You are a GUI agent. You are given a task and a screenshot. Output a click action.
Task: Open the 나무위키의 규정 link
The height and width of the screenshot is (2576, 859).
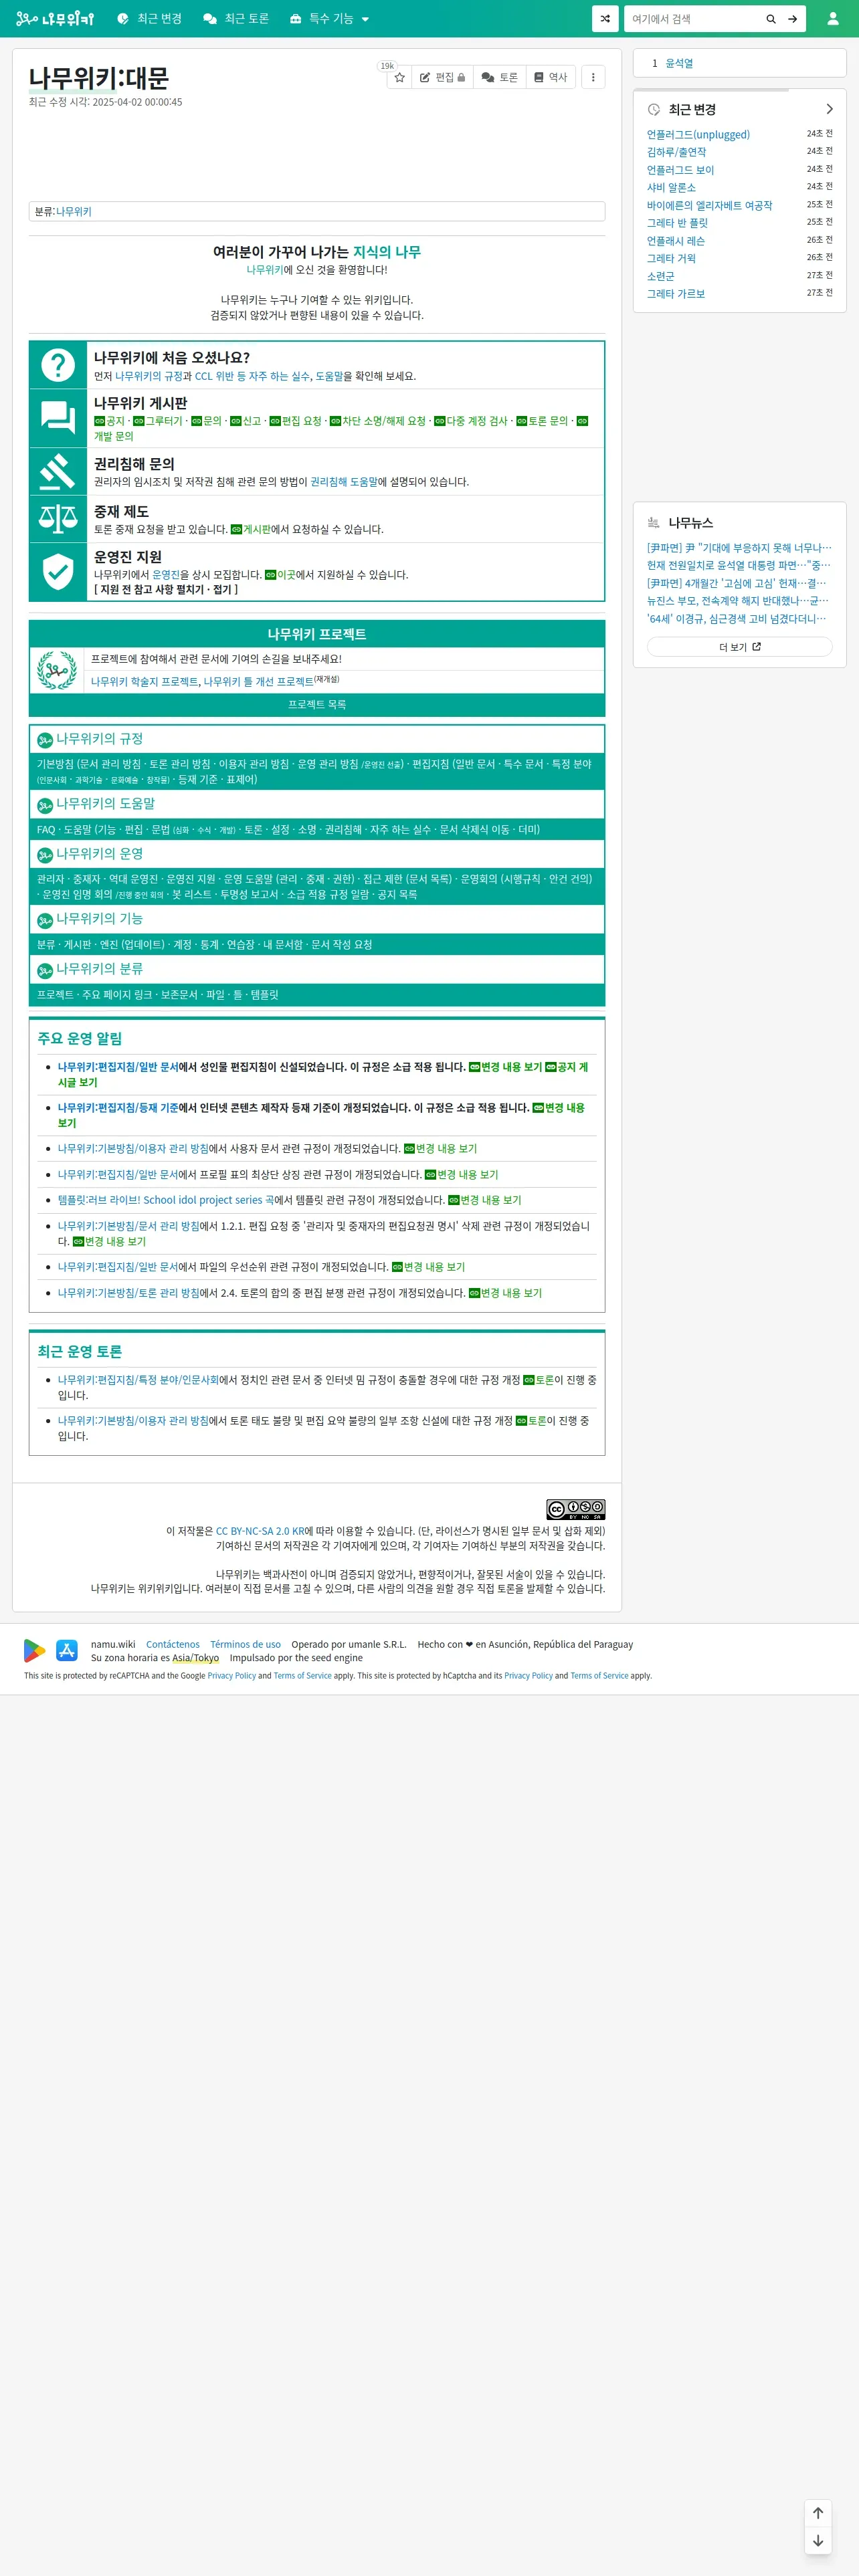coord(149,376)
